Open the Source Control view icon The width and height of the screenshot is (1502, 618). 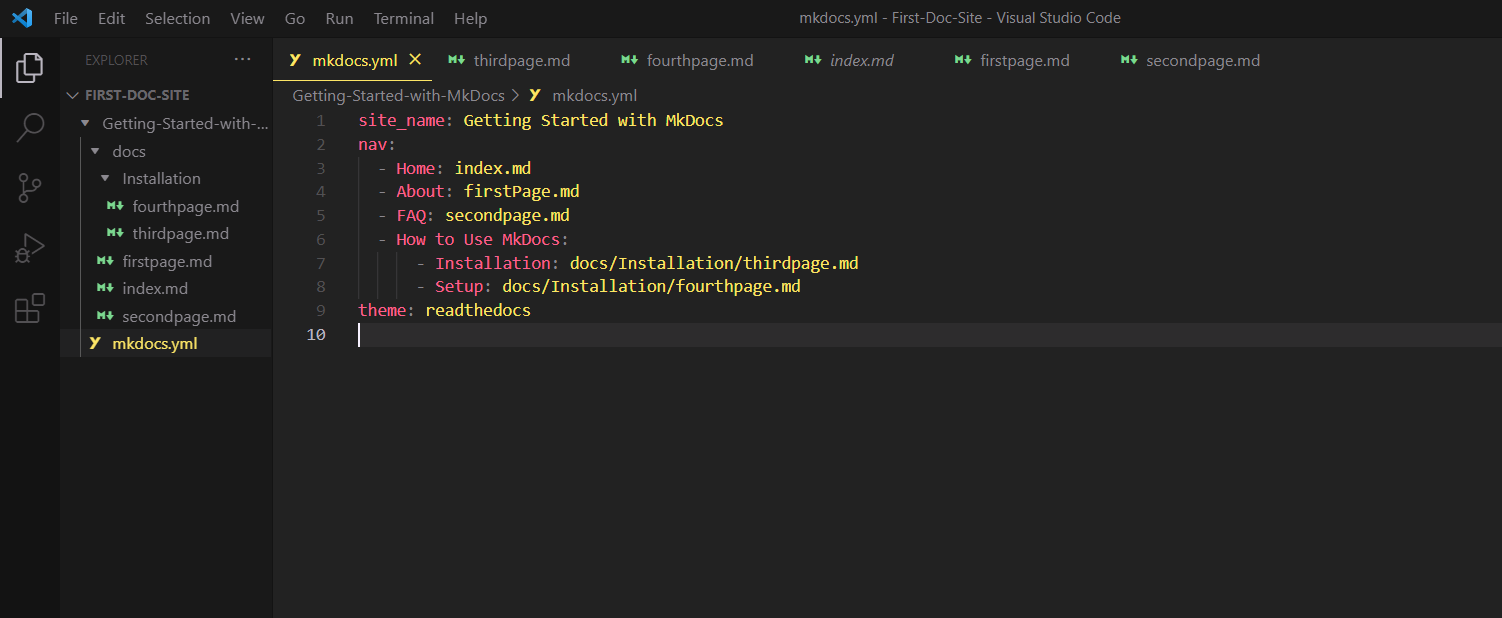30,187
